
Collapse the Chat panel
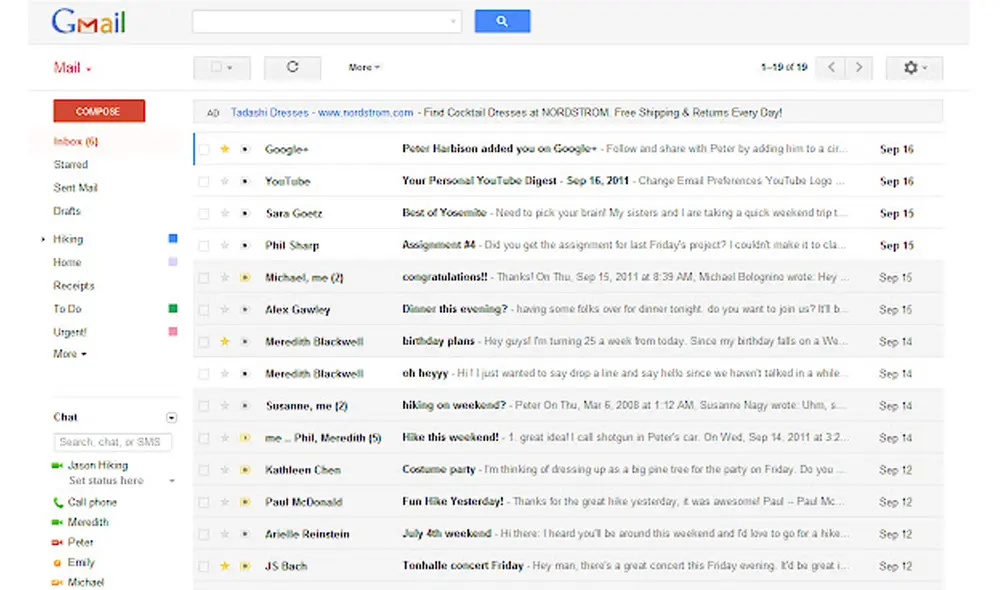pos(171,417)
